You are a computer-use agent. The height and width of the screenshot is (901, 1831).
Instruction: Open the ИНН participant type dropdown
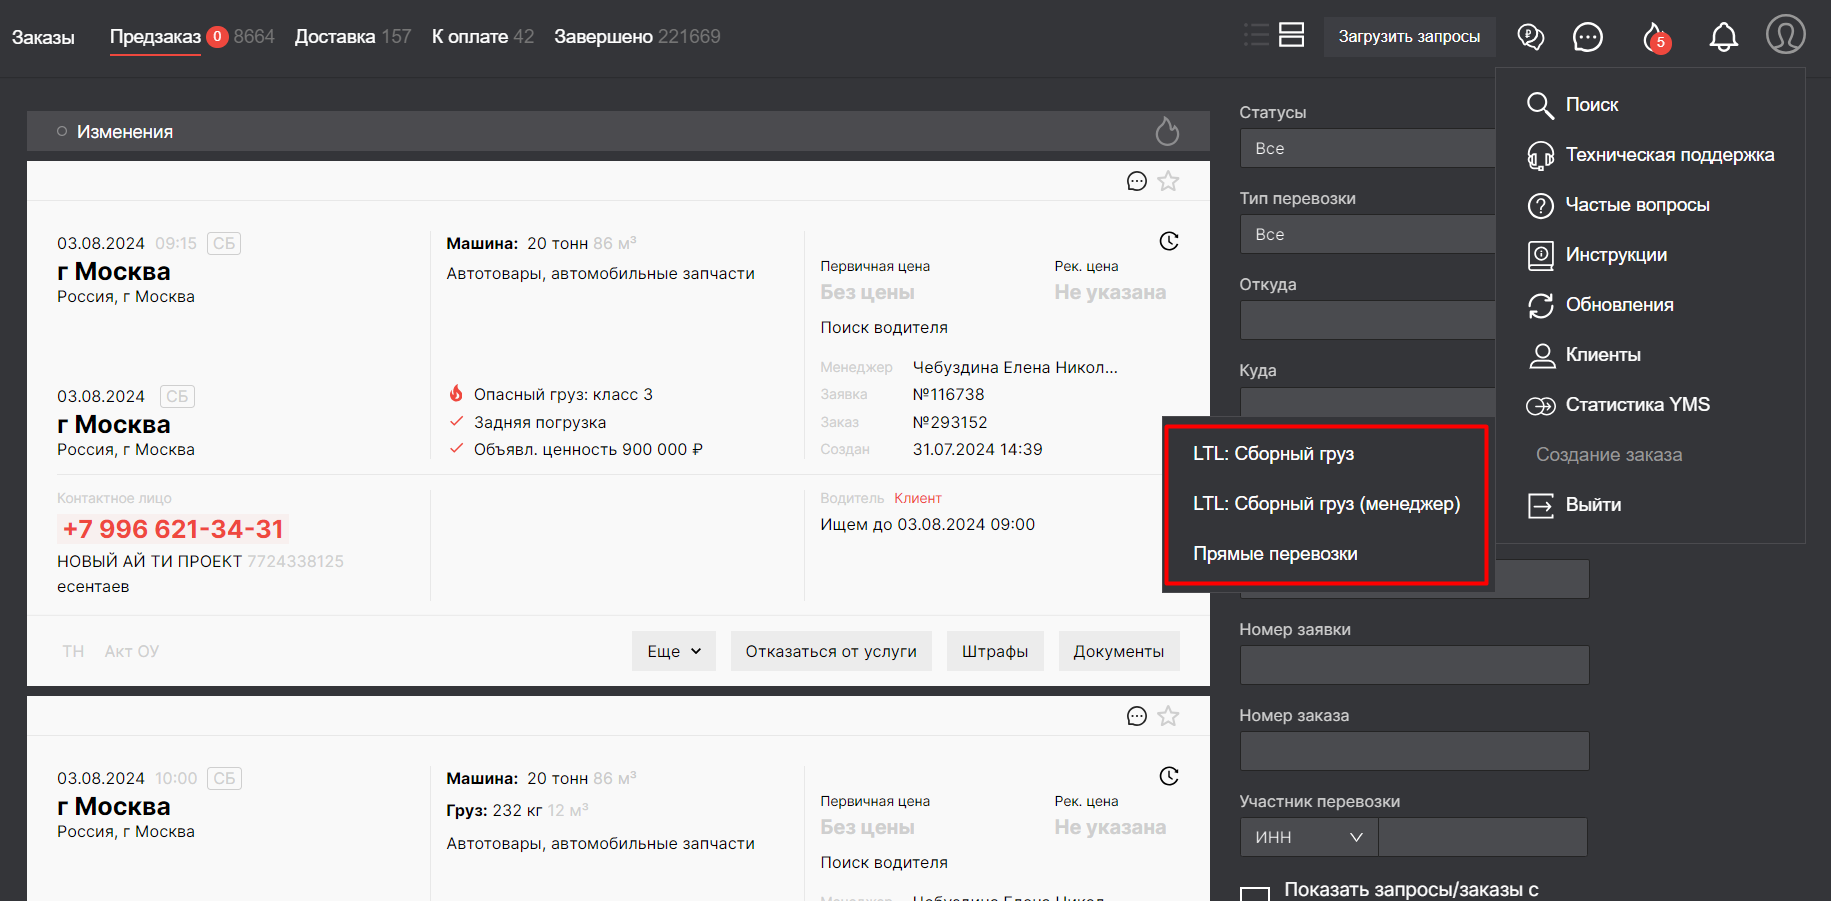[x=1309, y=837]
